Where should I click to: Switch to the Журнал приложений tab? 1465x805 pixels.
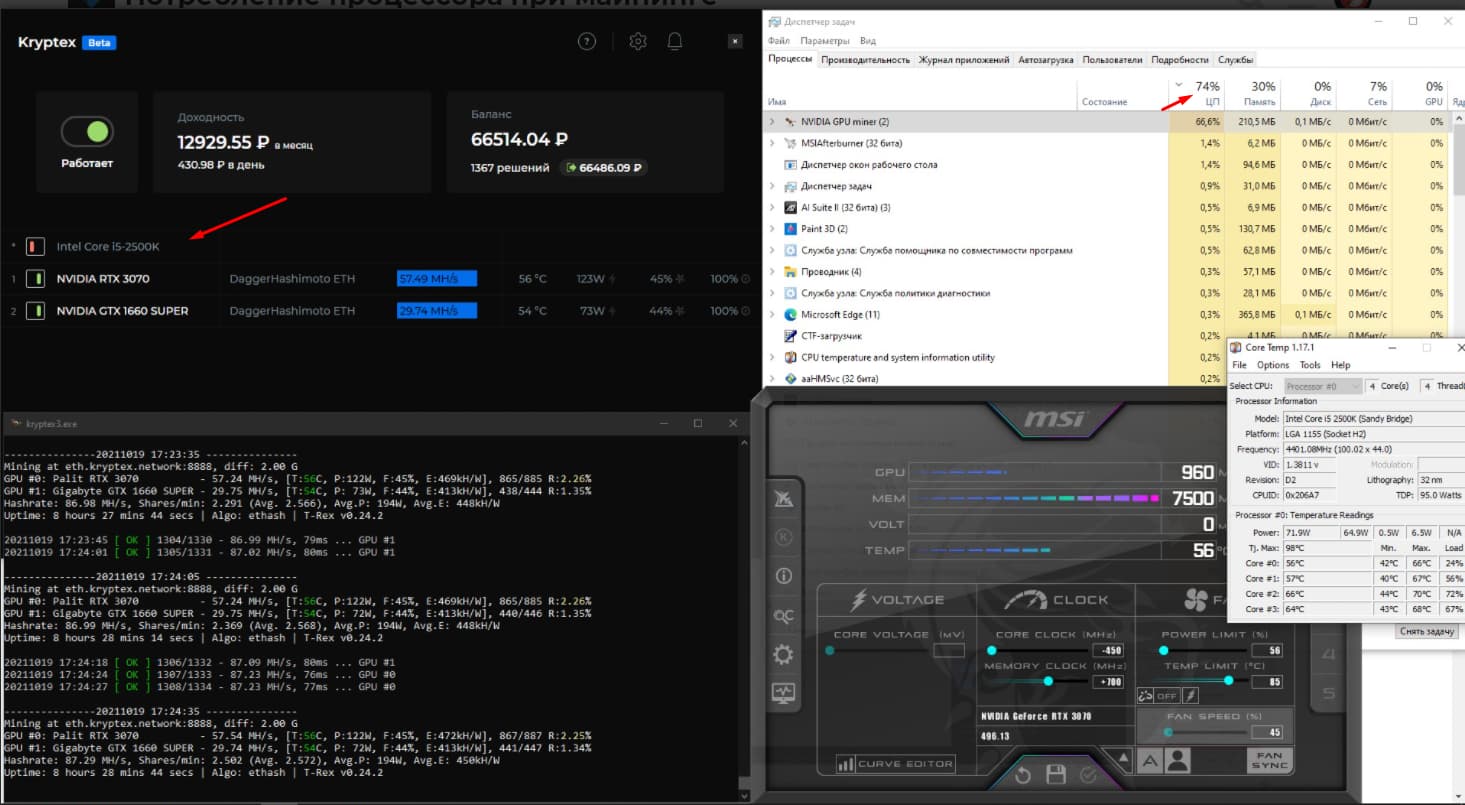pyautogui.click(x=964, y=60)
